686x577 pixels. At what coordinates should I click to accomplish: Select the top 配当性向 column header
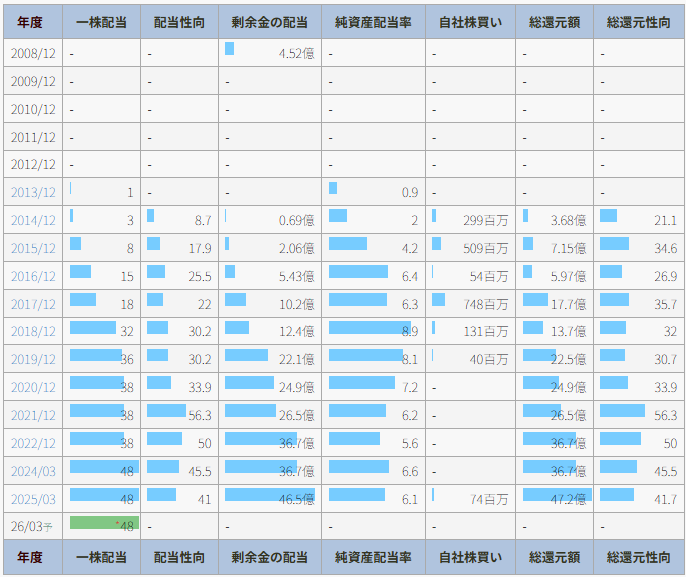click(x=179, y=22)
